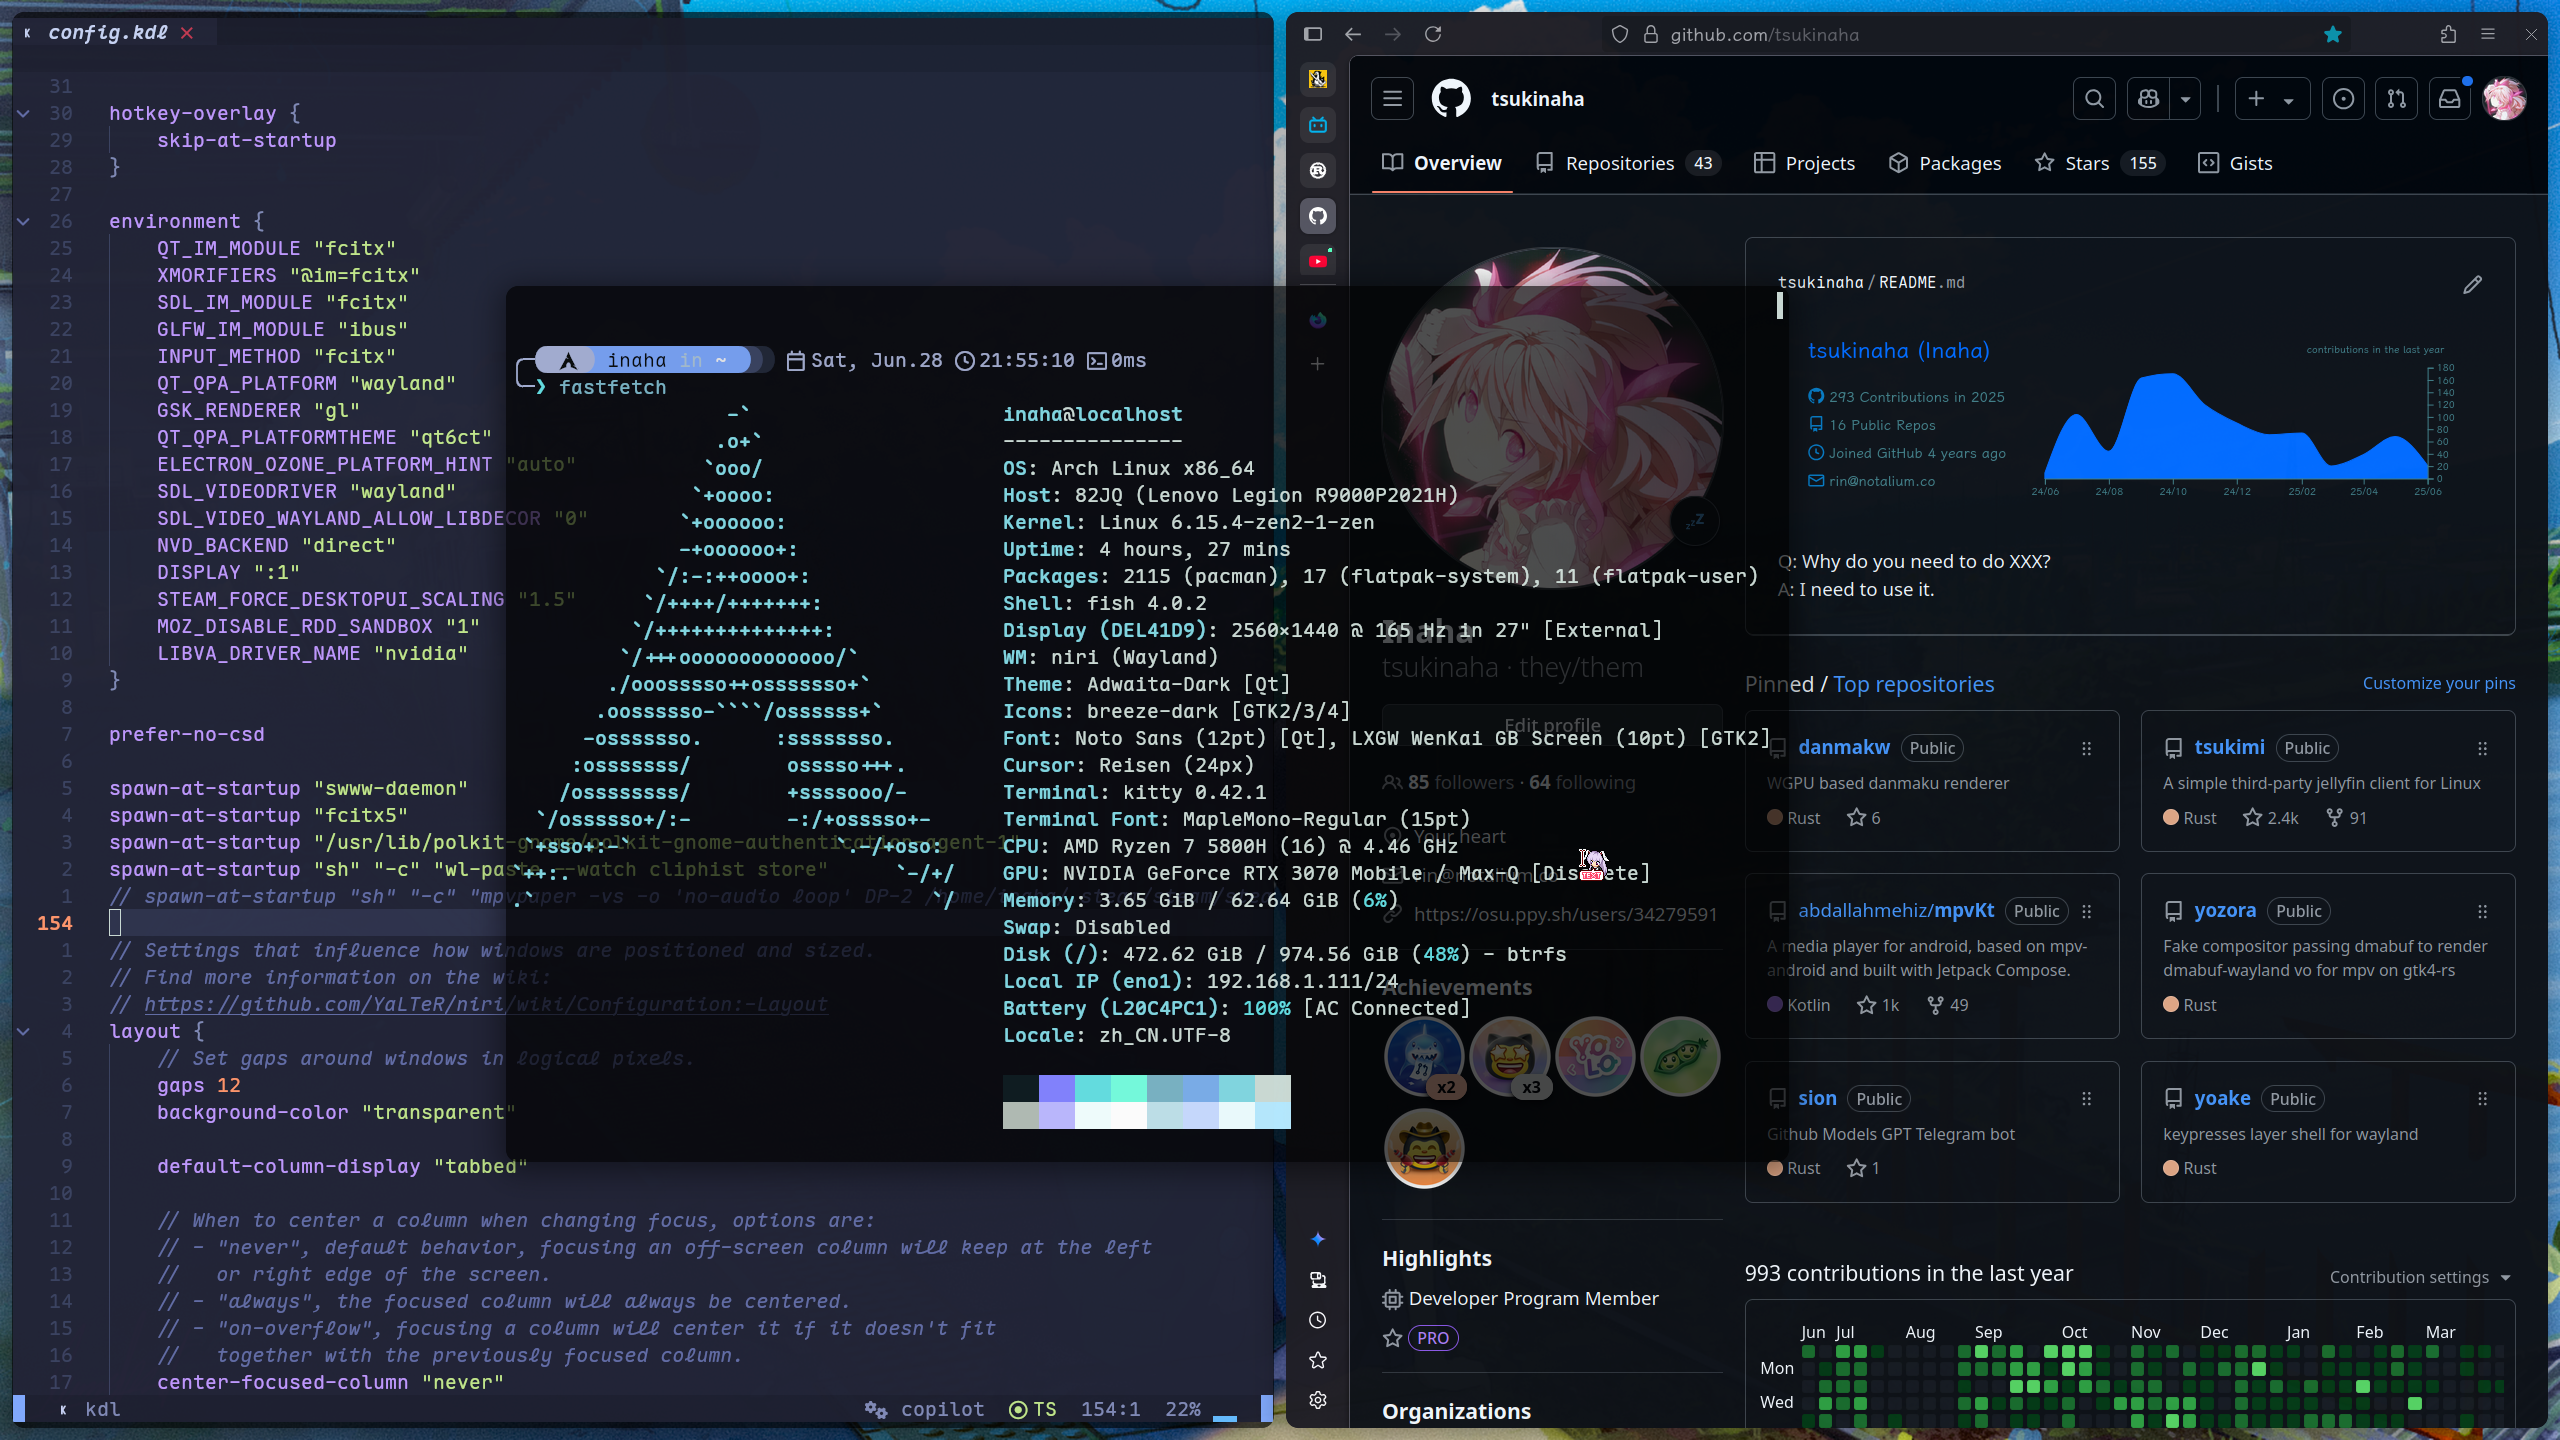2560x1440 pixels.
Task: Open the abdallahmehiz/mpvKt repository
Action: click(1895, 910)
